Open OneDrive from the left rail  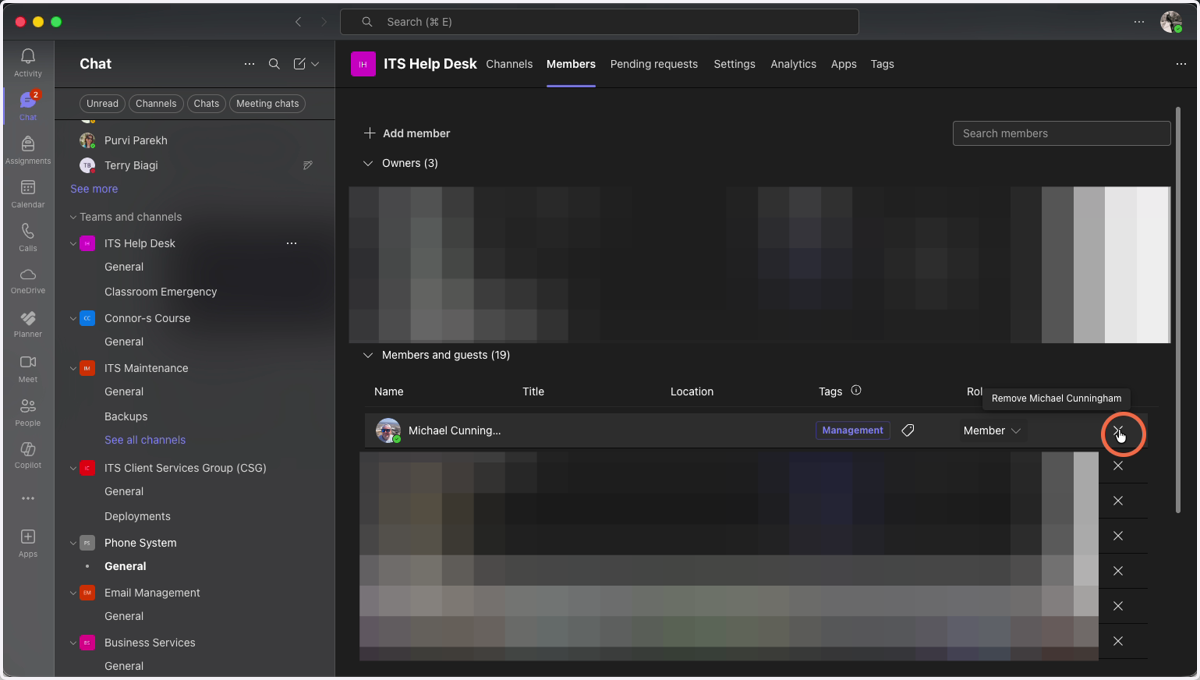click(28, 280)
